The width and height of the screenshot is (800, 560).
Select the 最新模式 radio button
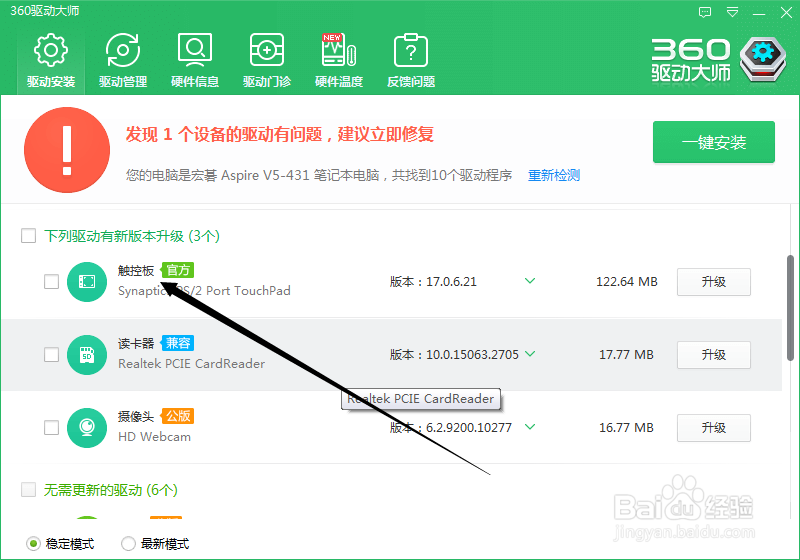[129, 544]
